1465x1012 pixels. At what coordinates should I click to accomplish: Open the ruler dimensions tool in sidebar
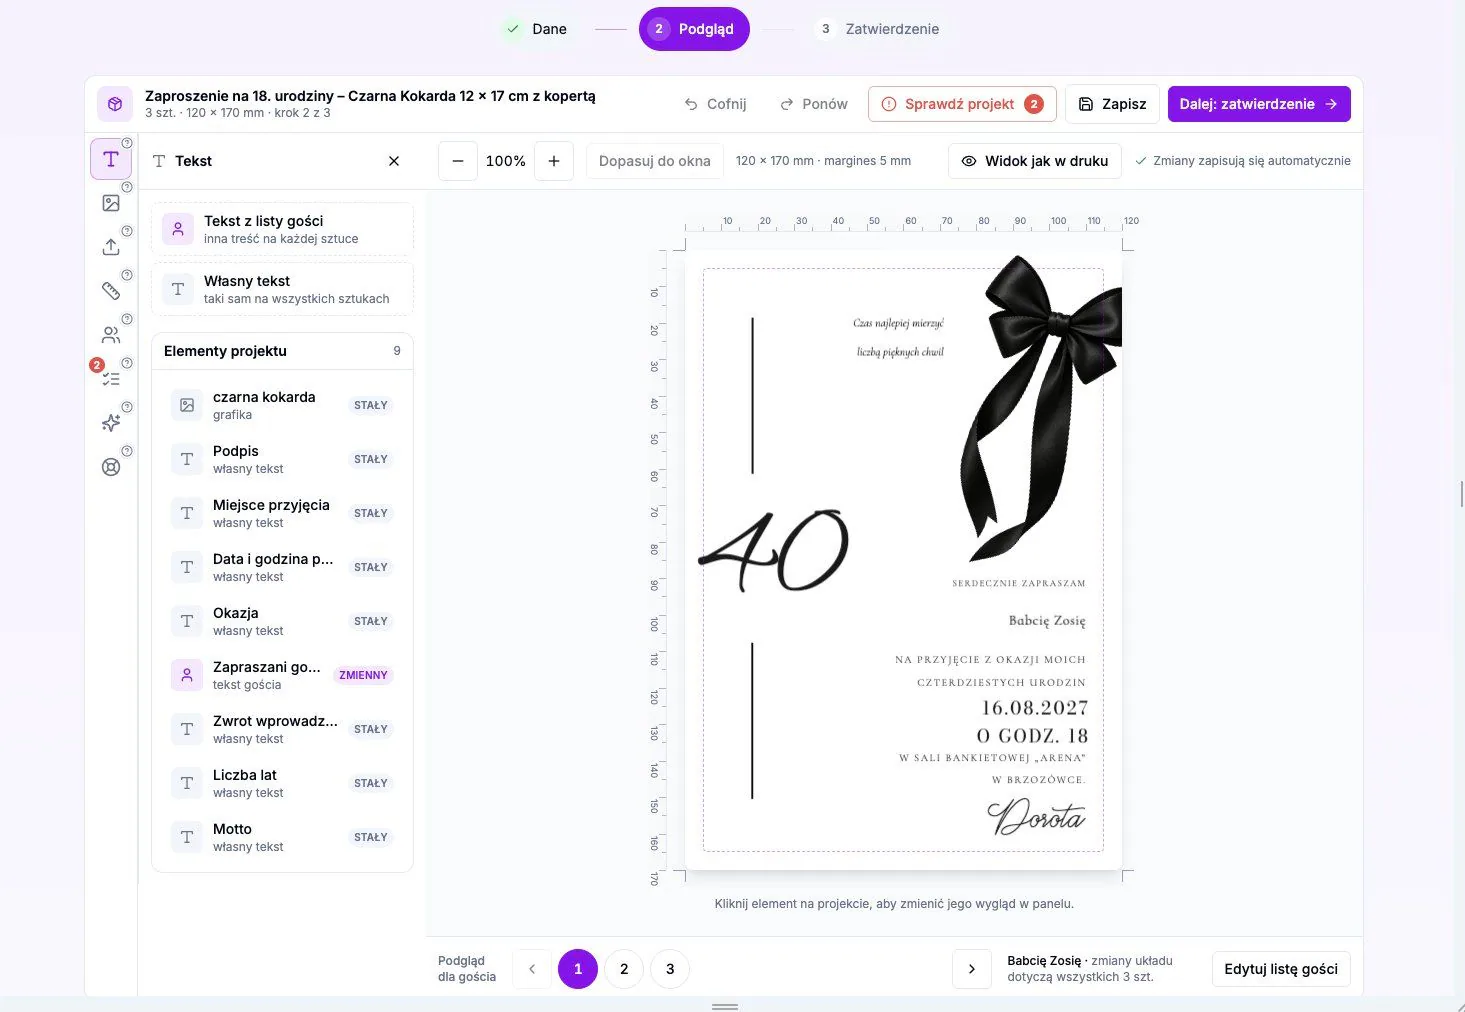[x=111, y=291]
